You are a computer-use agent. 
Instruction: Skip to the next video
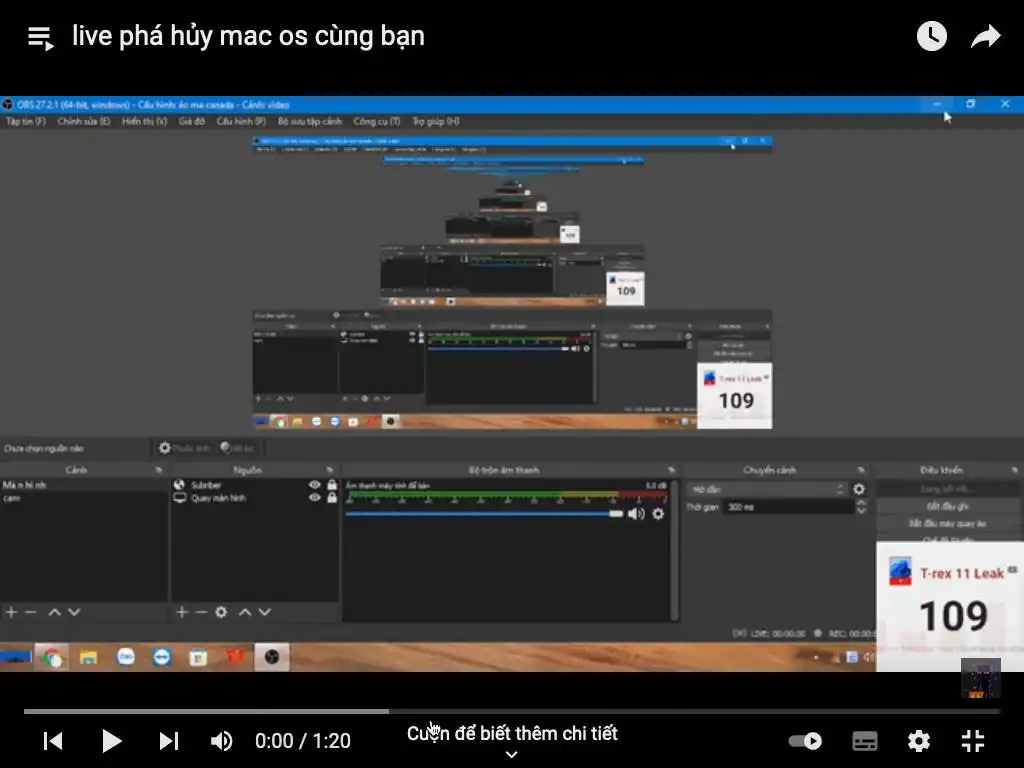coord(169,741)
